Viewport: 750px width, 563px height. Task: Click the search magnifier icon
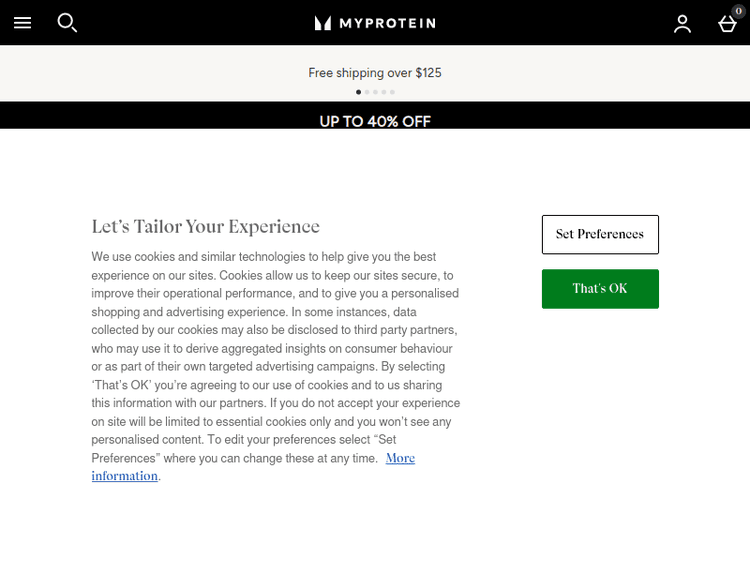pos(67,22)
